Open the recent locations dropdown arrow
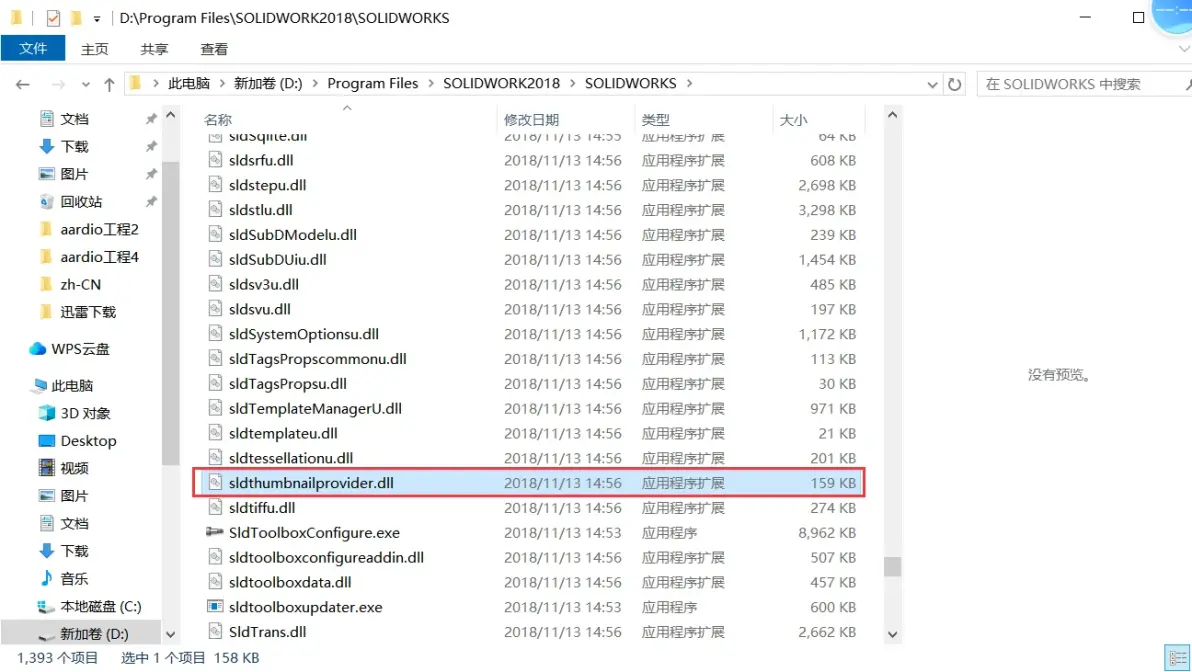The height and width of the screenshot is (672, 1192). point(85,84)
